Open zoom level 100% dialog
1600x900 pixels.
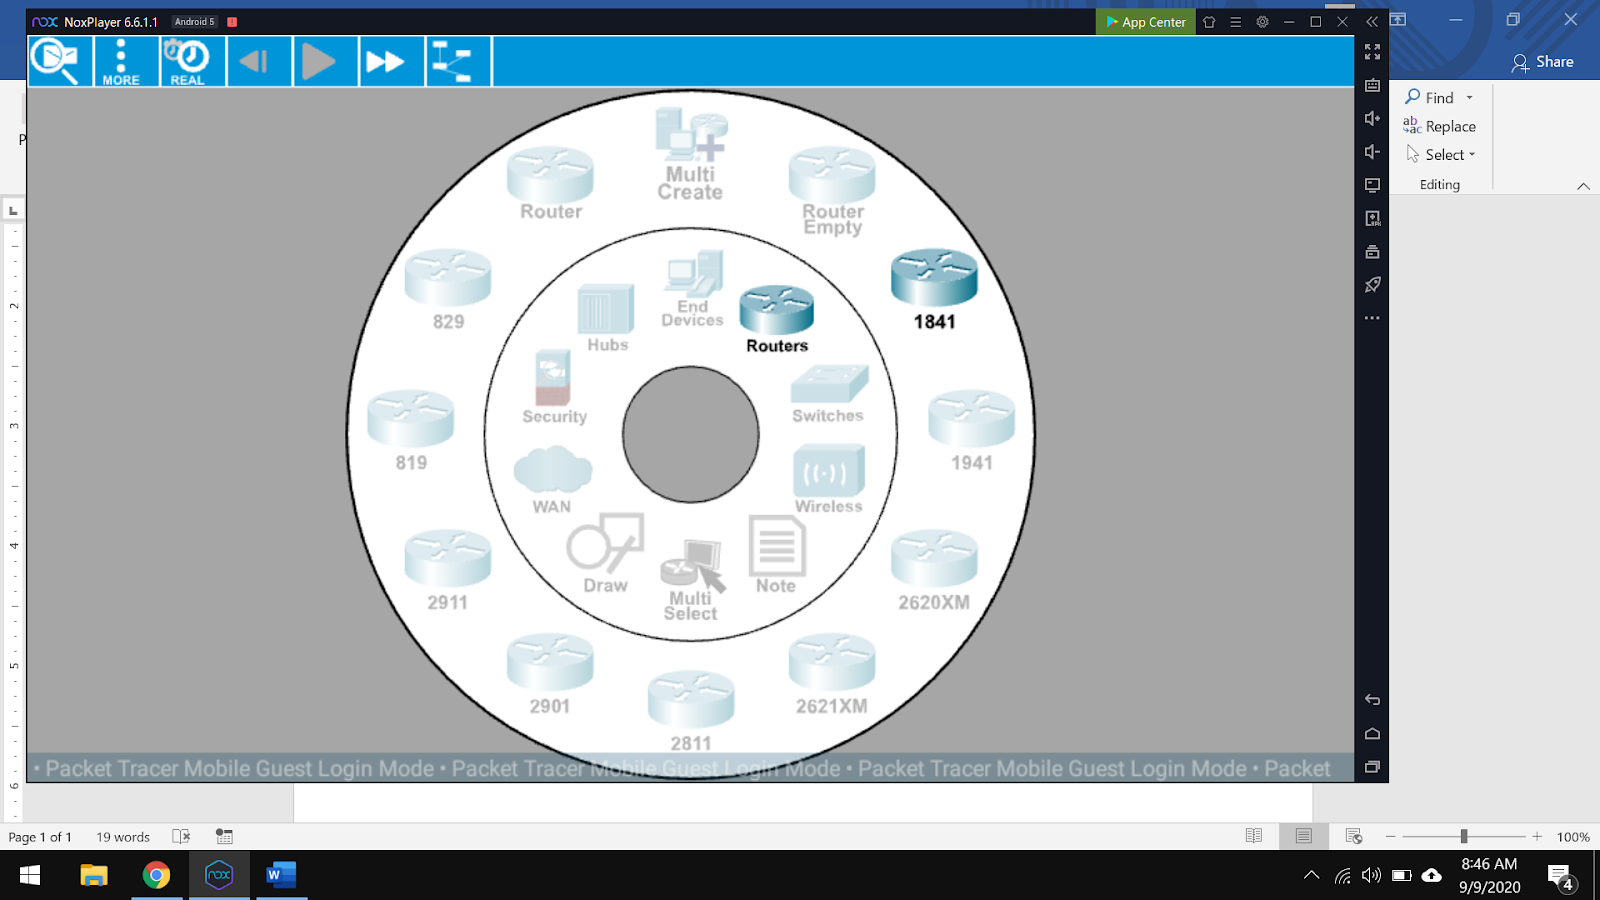tap(1573, 837)
